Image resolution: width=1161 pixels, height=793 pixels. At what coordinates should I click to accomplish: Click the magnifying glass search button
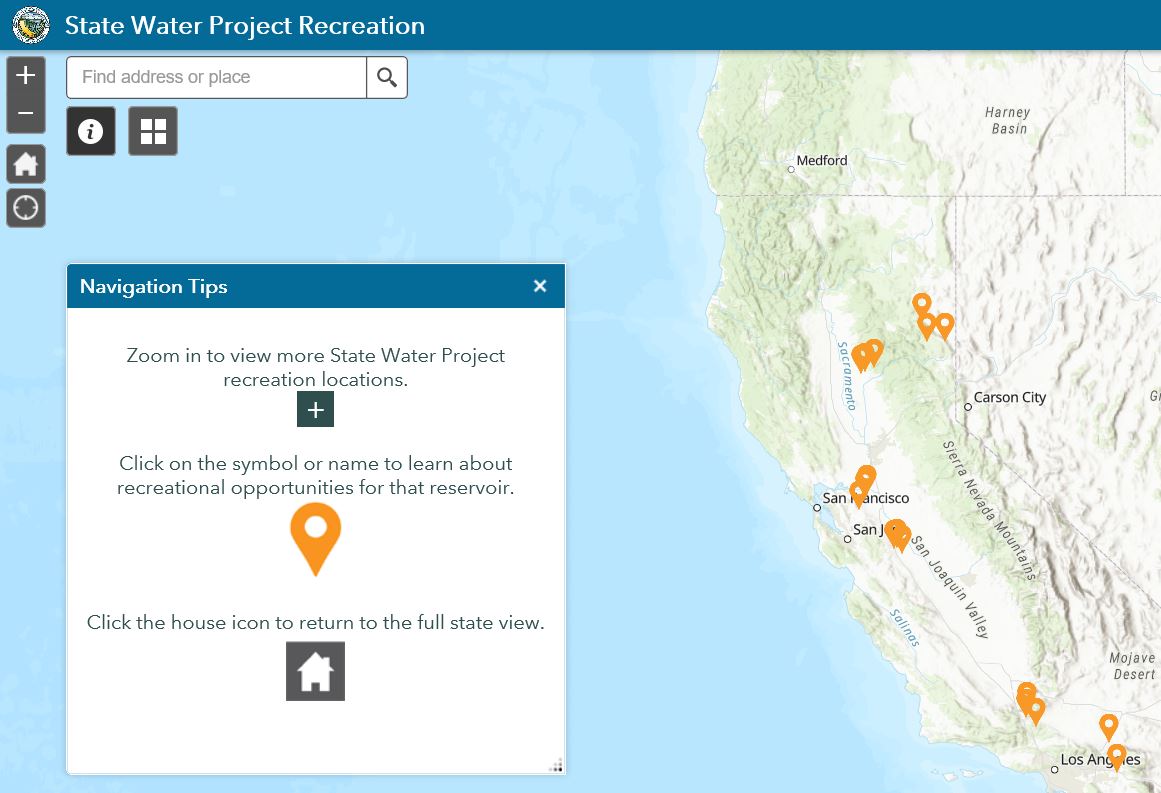[387, 77]
